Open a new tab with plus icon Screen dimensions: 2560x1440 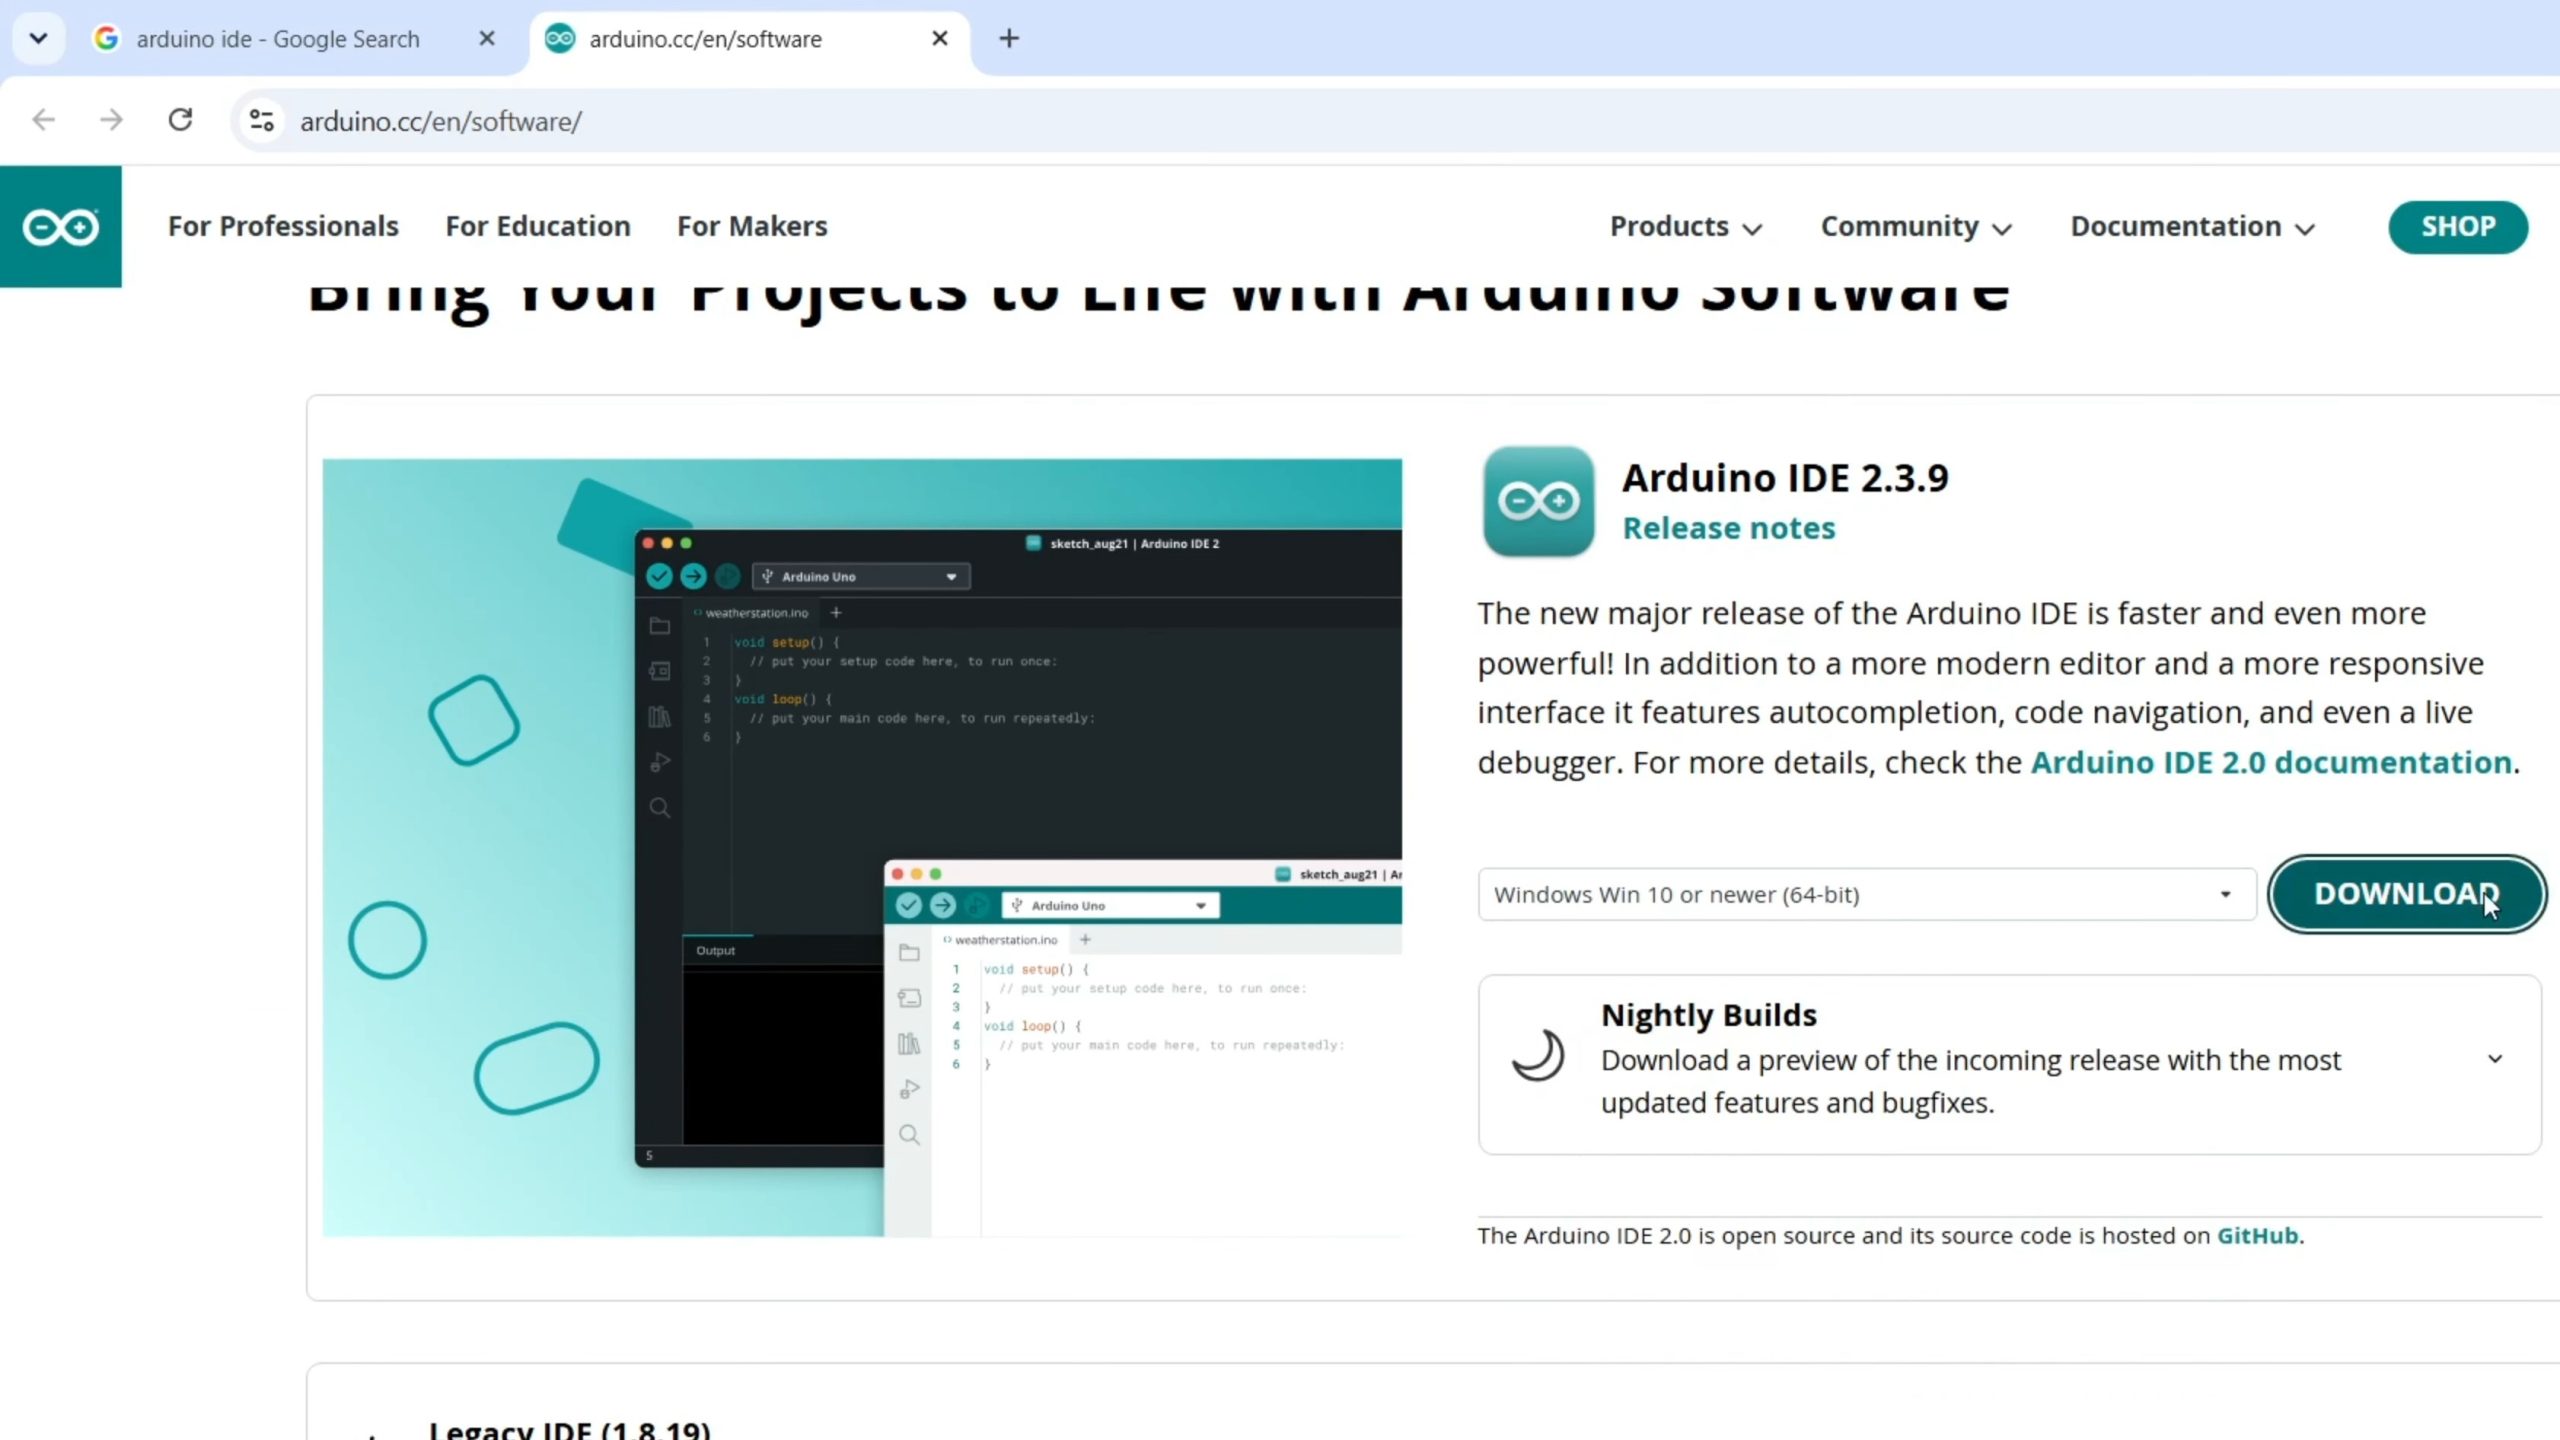[1009, 39]
